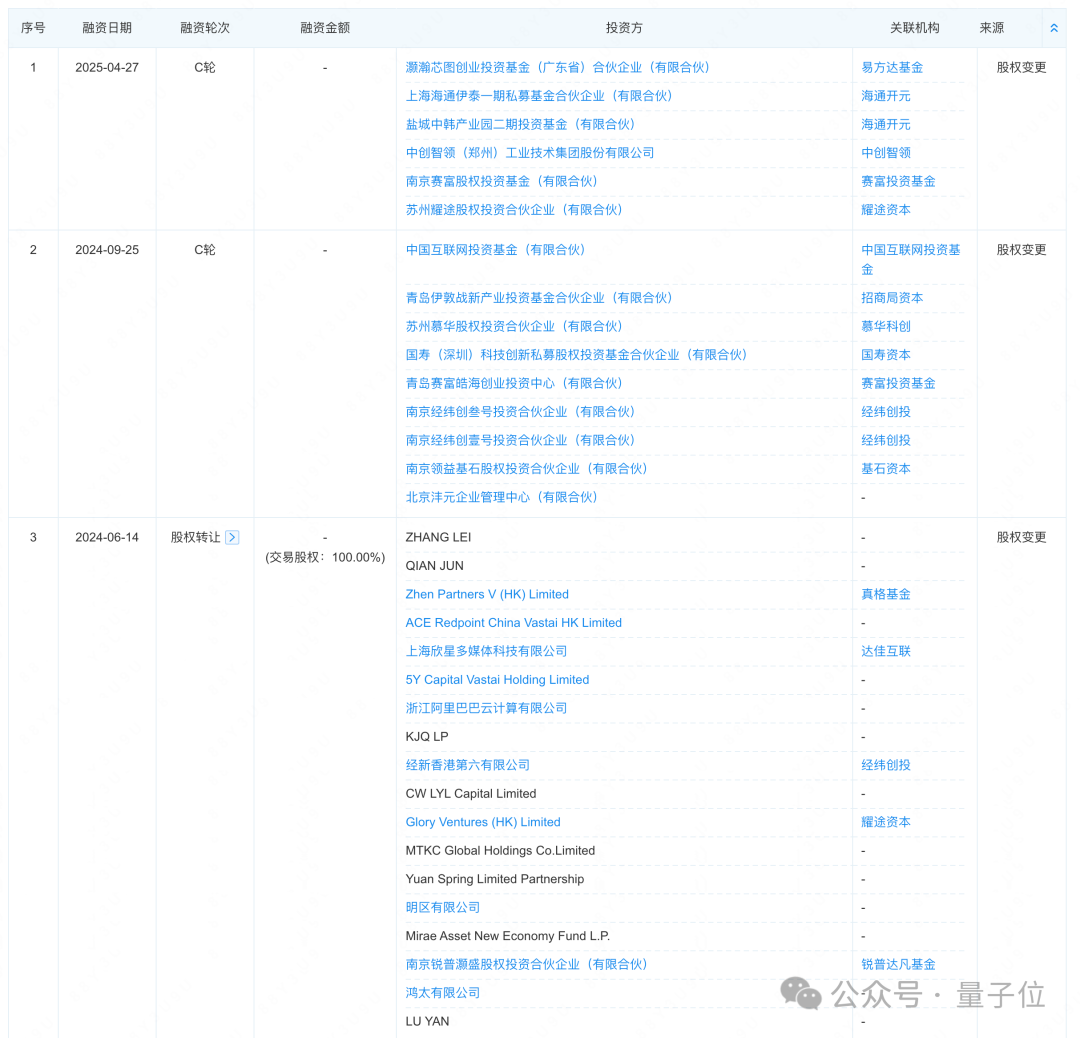Open 经纬创投 link in 经纬创叁号 row
Screen dimensions: 1080x1038
pos(886,412)
